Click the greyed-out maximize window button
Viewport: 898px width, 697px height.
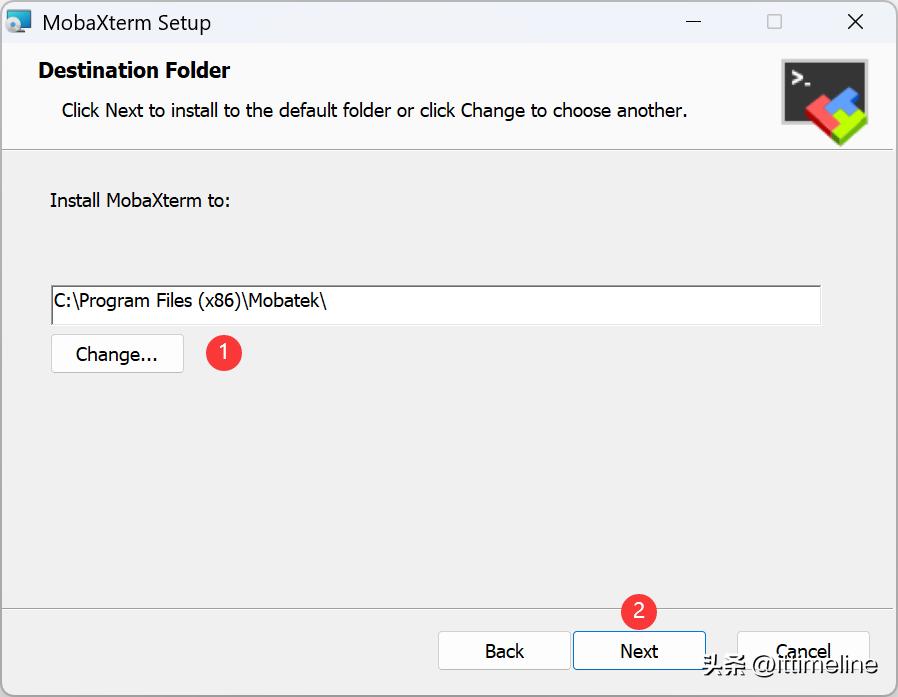point(774,22)
